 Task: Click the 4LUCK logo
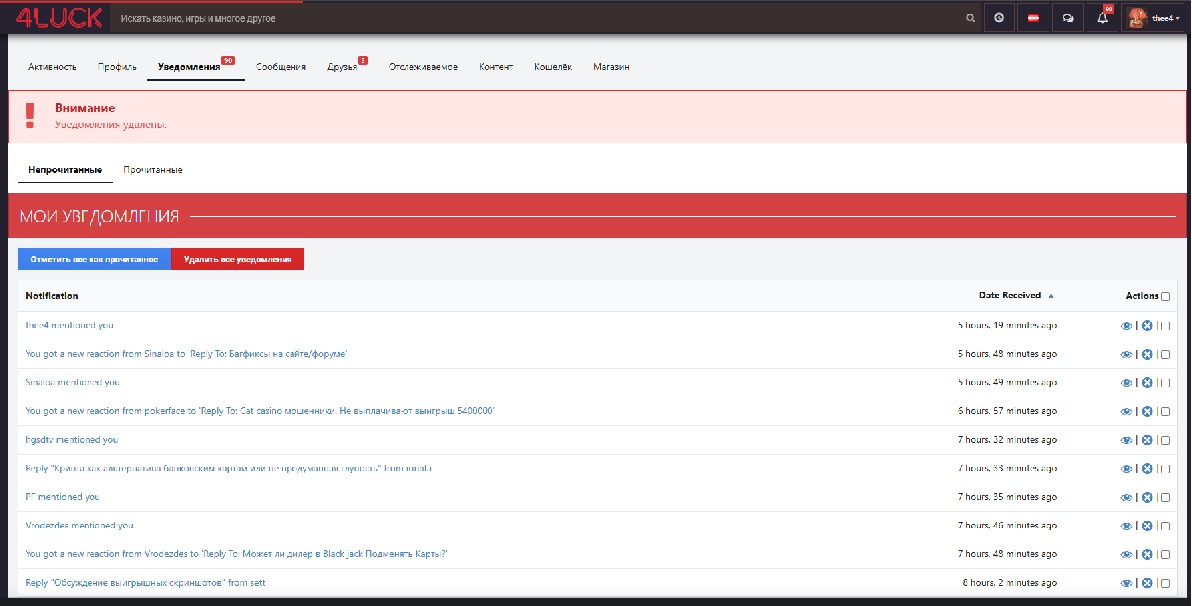pos(52,17)
